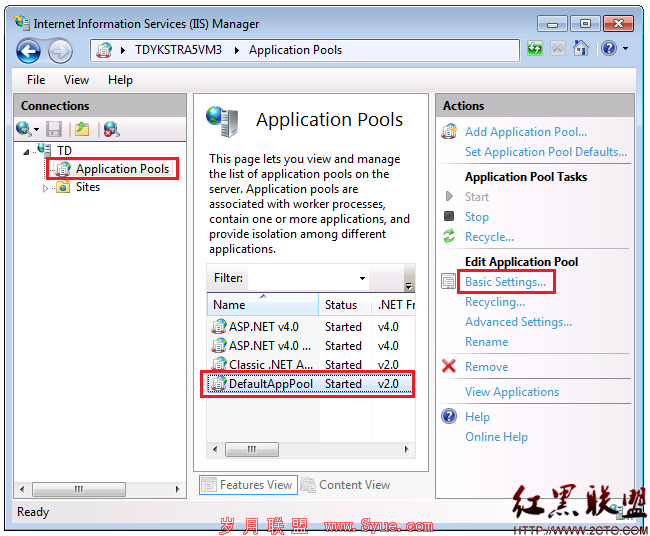This screenshot has width=650, height=536.
Task: Click Set Application Pool Defaults... link
Action: point(546,152)
